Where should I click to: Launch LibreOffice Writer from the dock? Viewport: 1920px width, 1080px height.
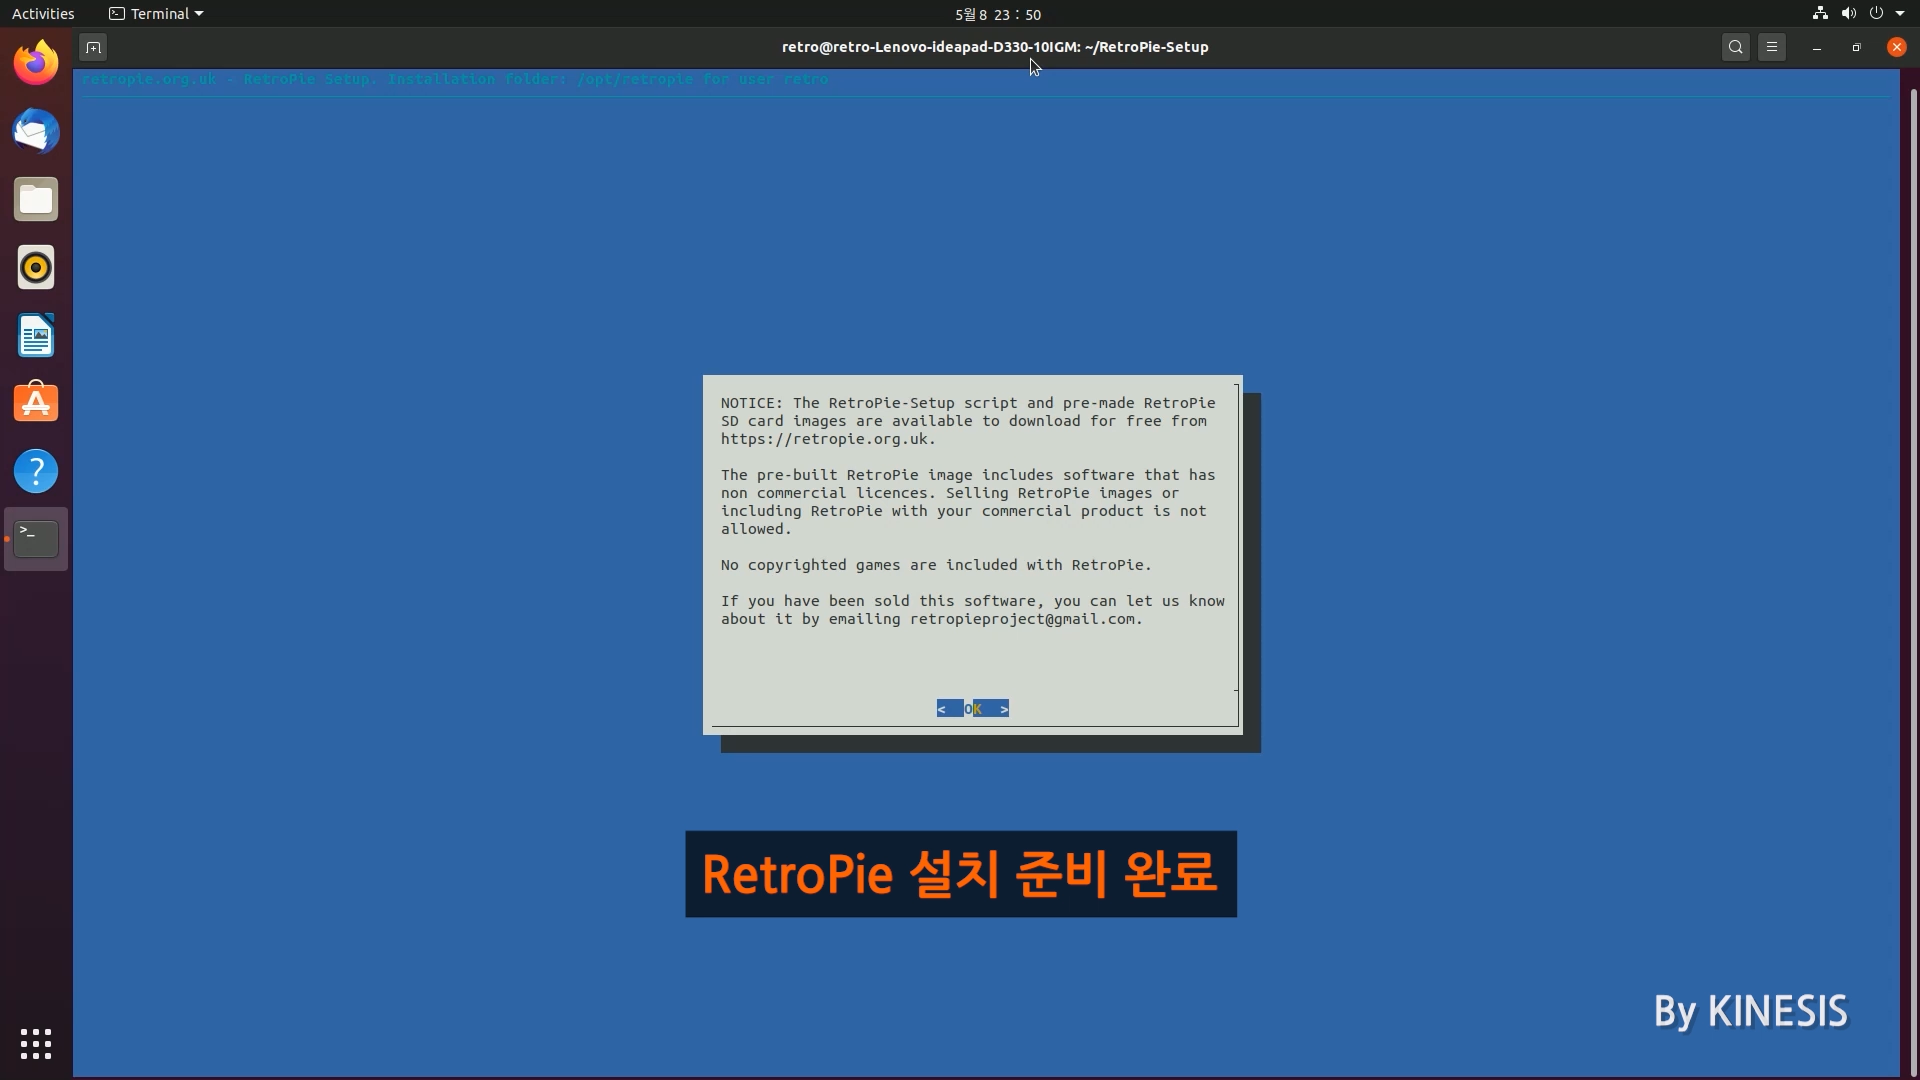click(36, 336)
